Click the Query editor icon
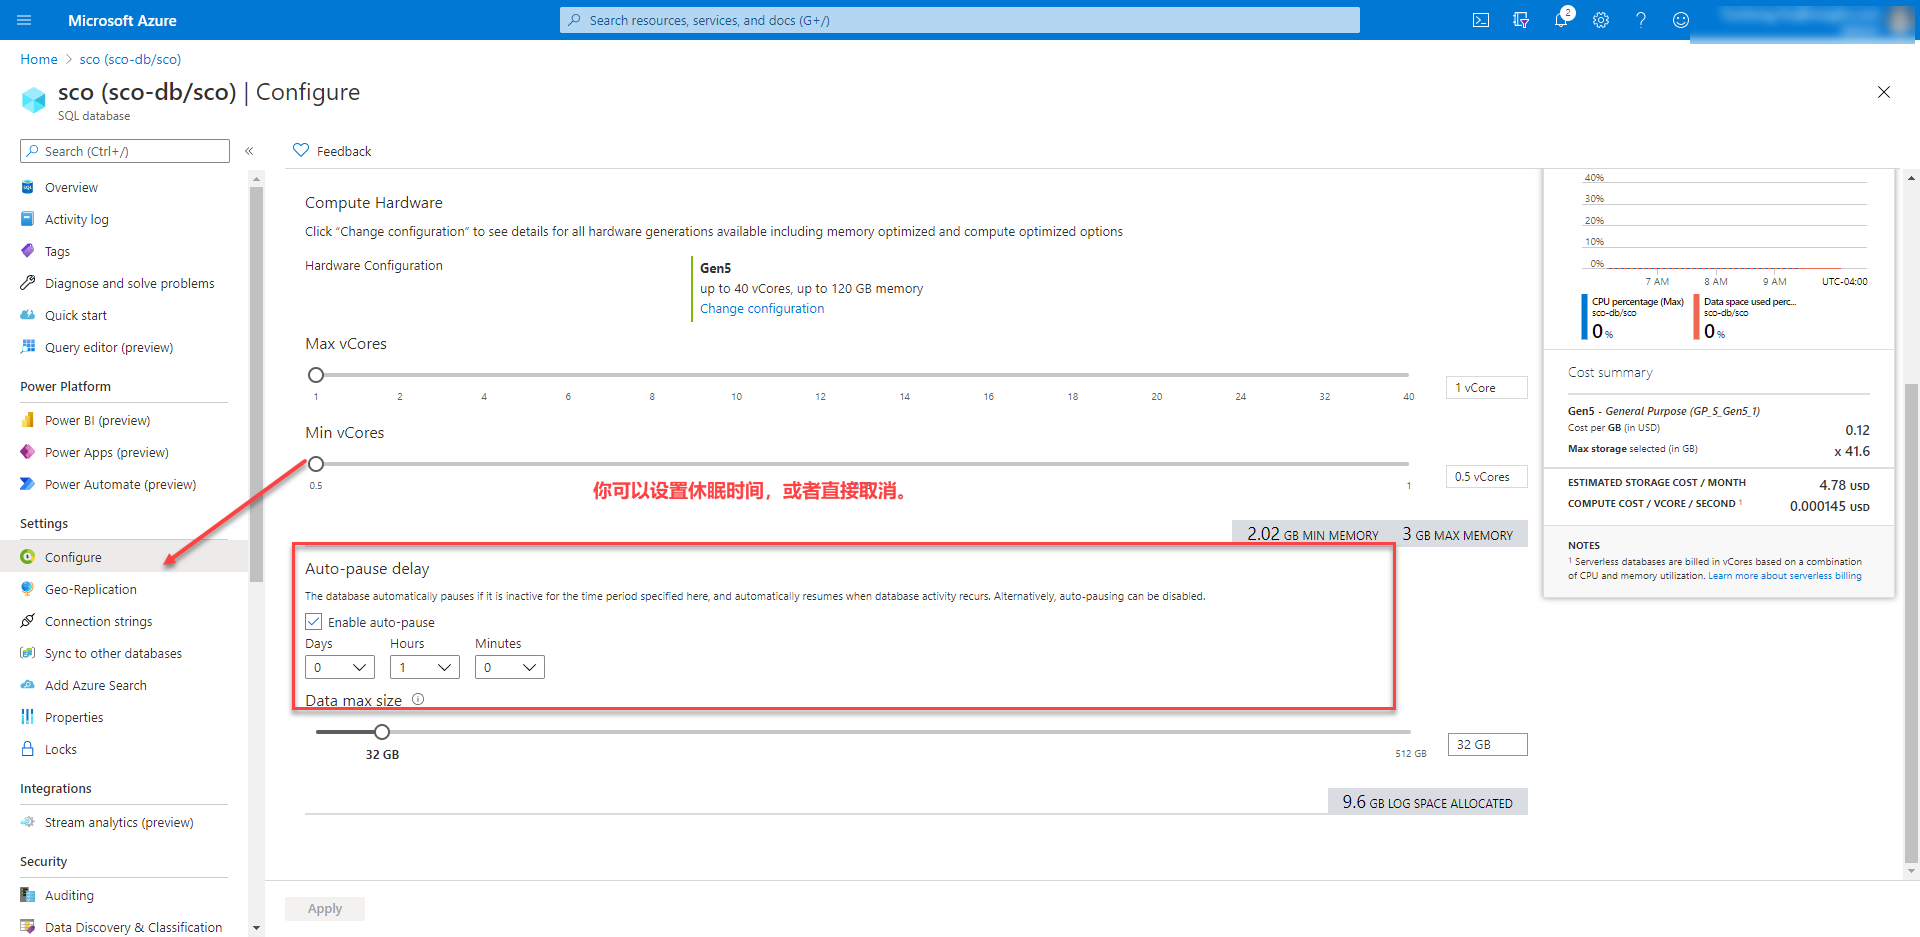Image resolution: width=1920 pixels, height=937 pixels. [28, 347]
